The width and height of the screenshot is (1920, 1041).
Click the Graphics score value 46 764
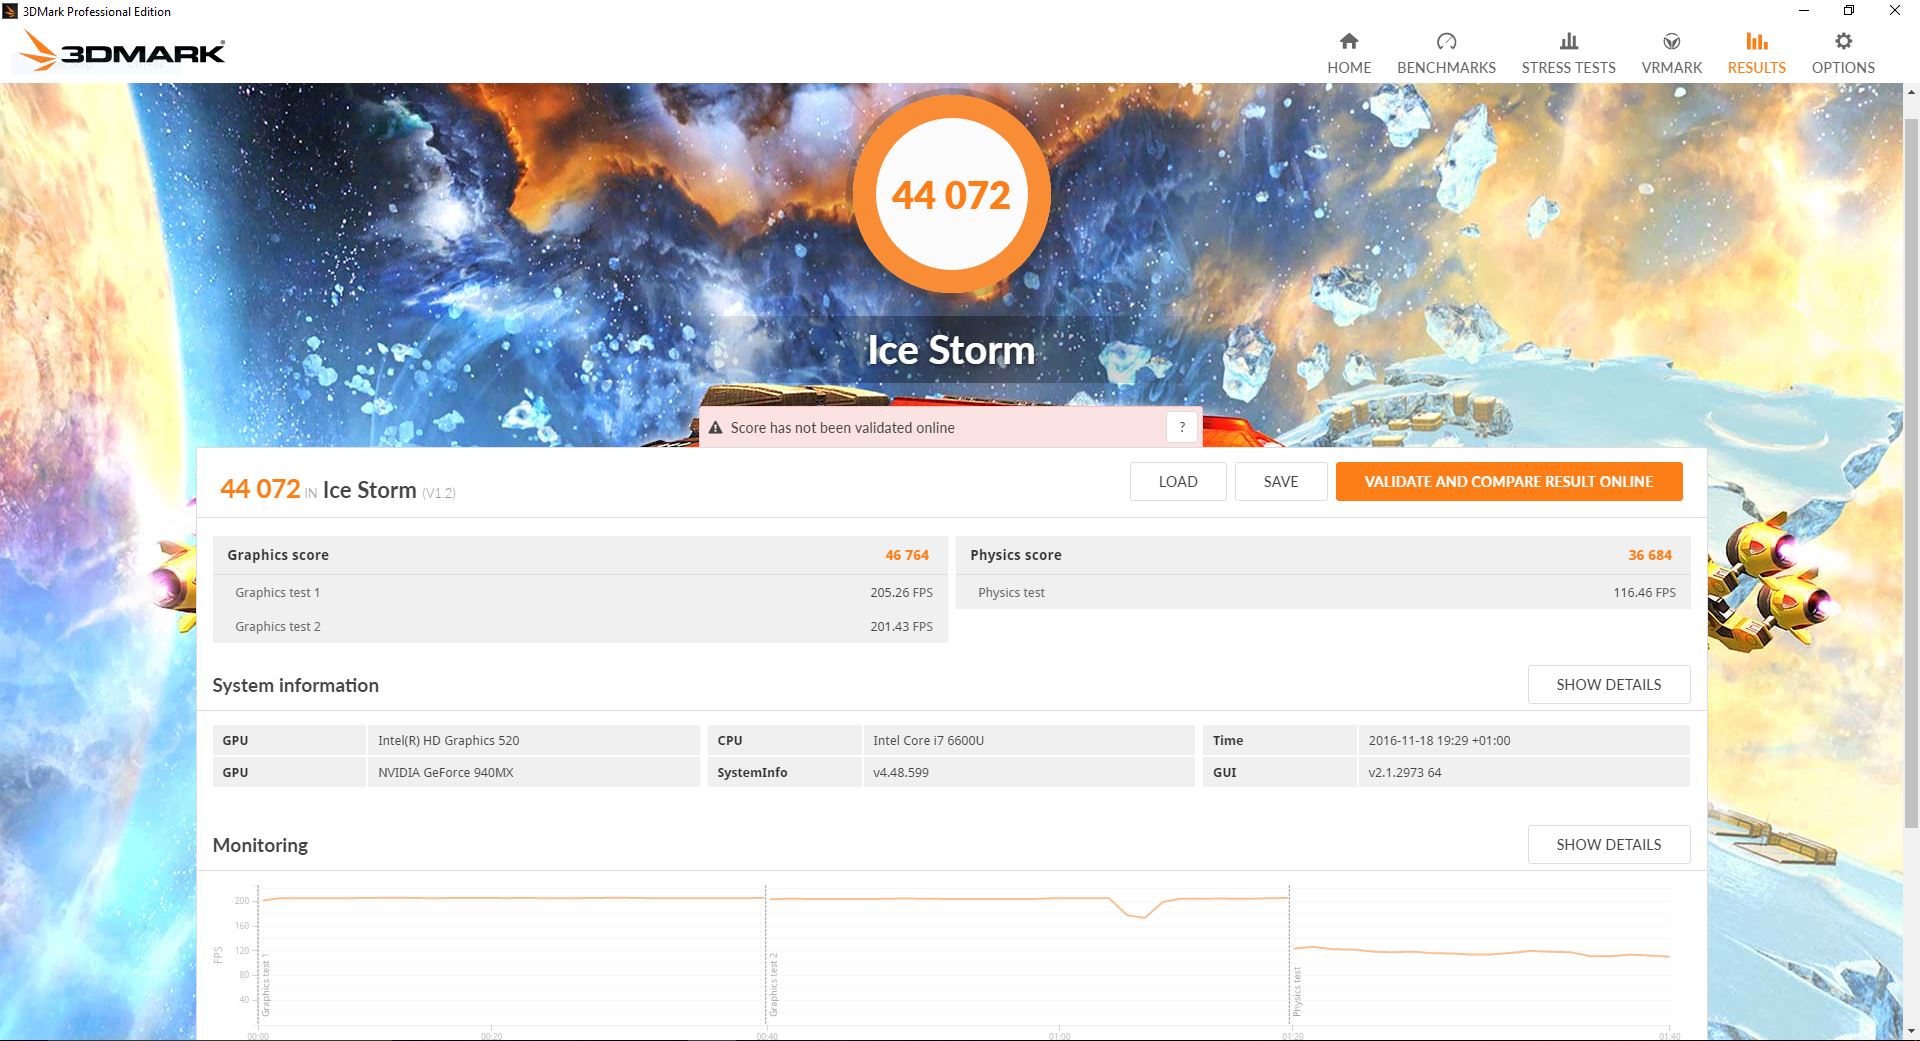tap(907, 555)
